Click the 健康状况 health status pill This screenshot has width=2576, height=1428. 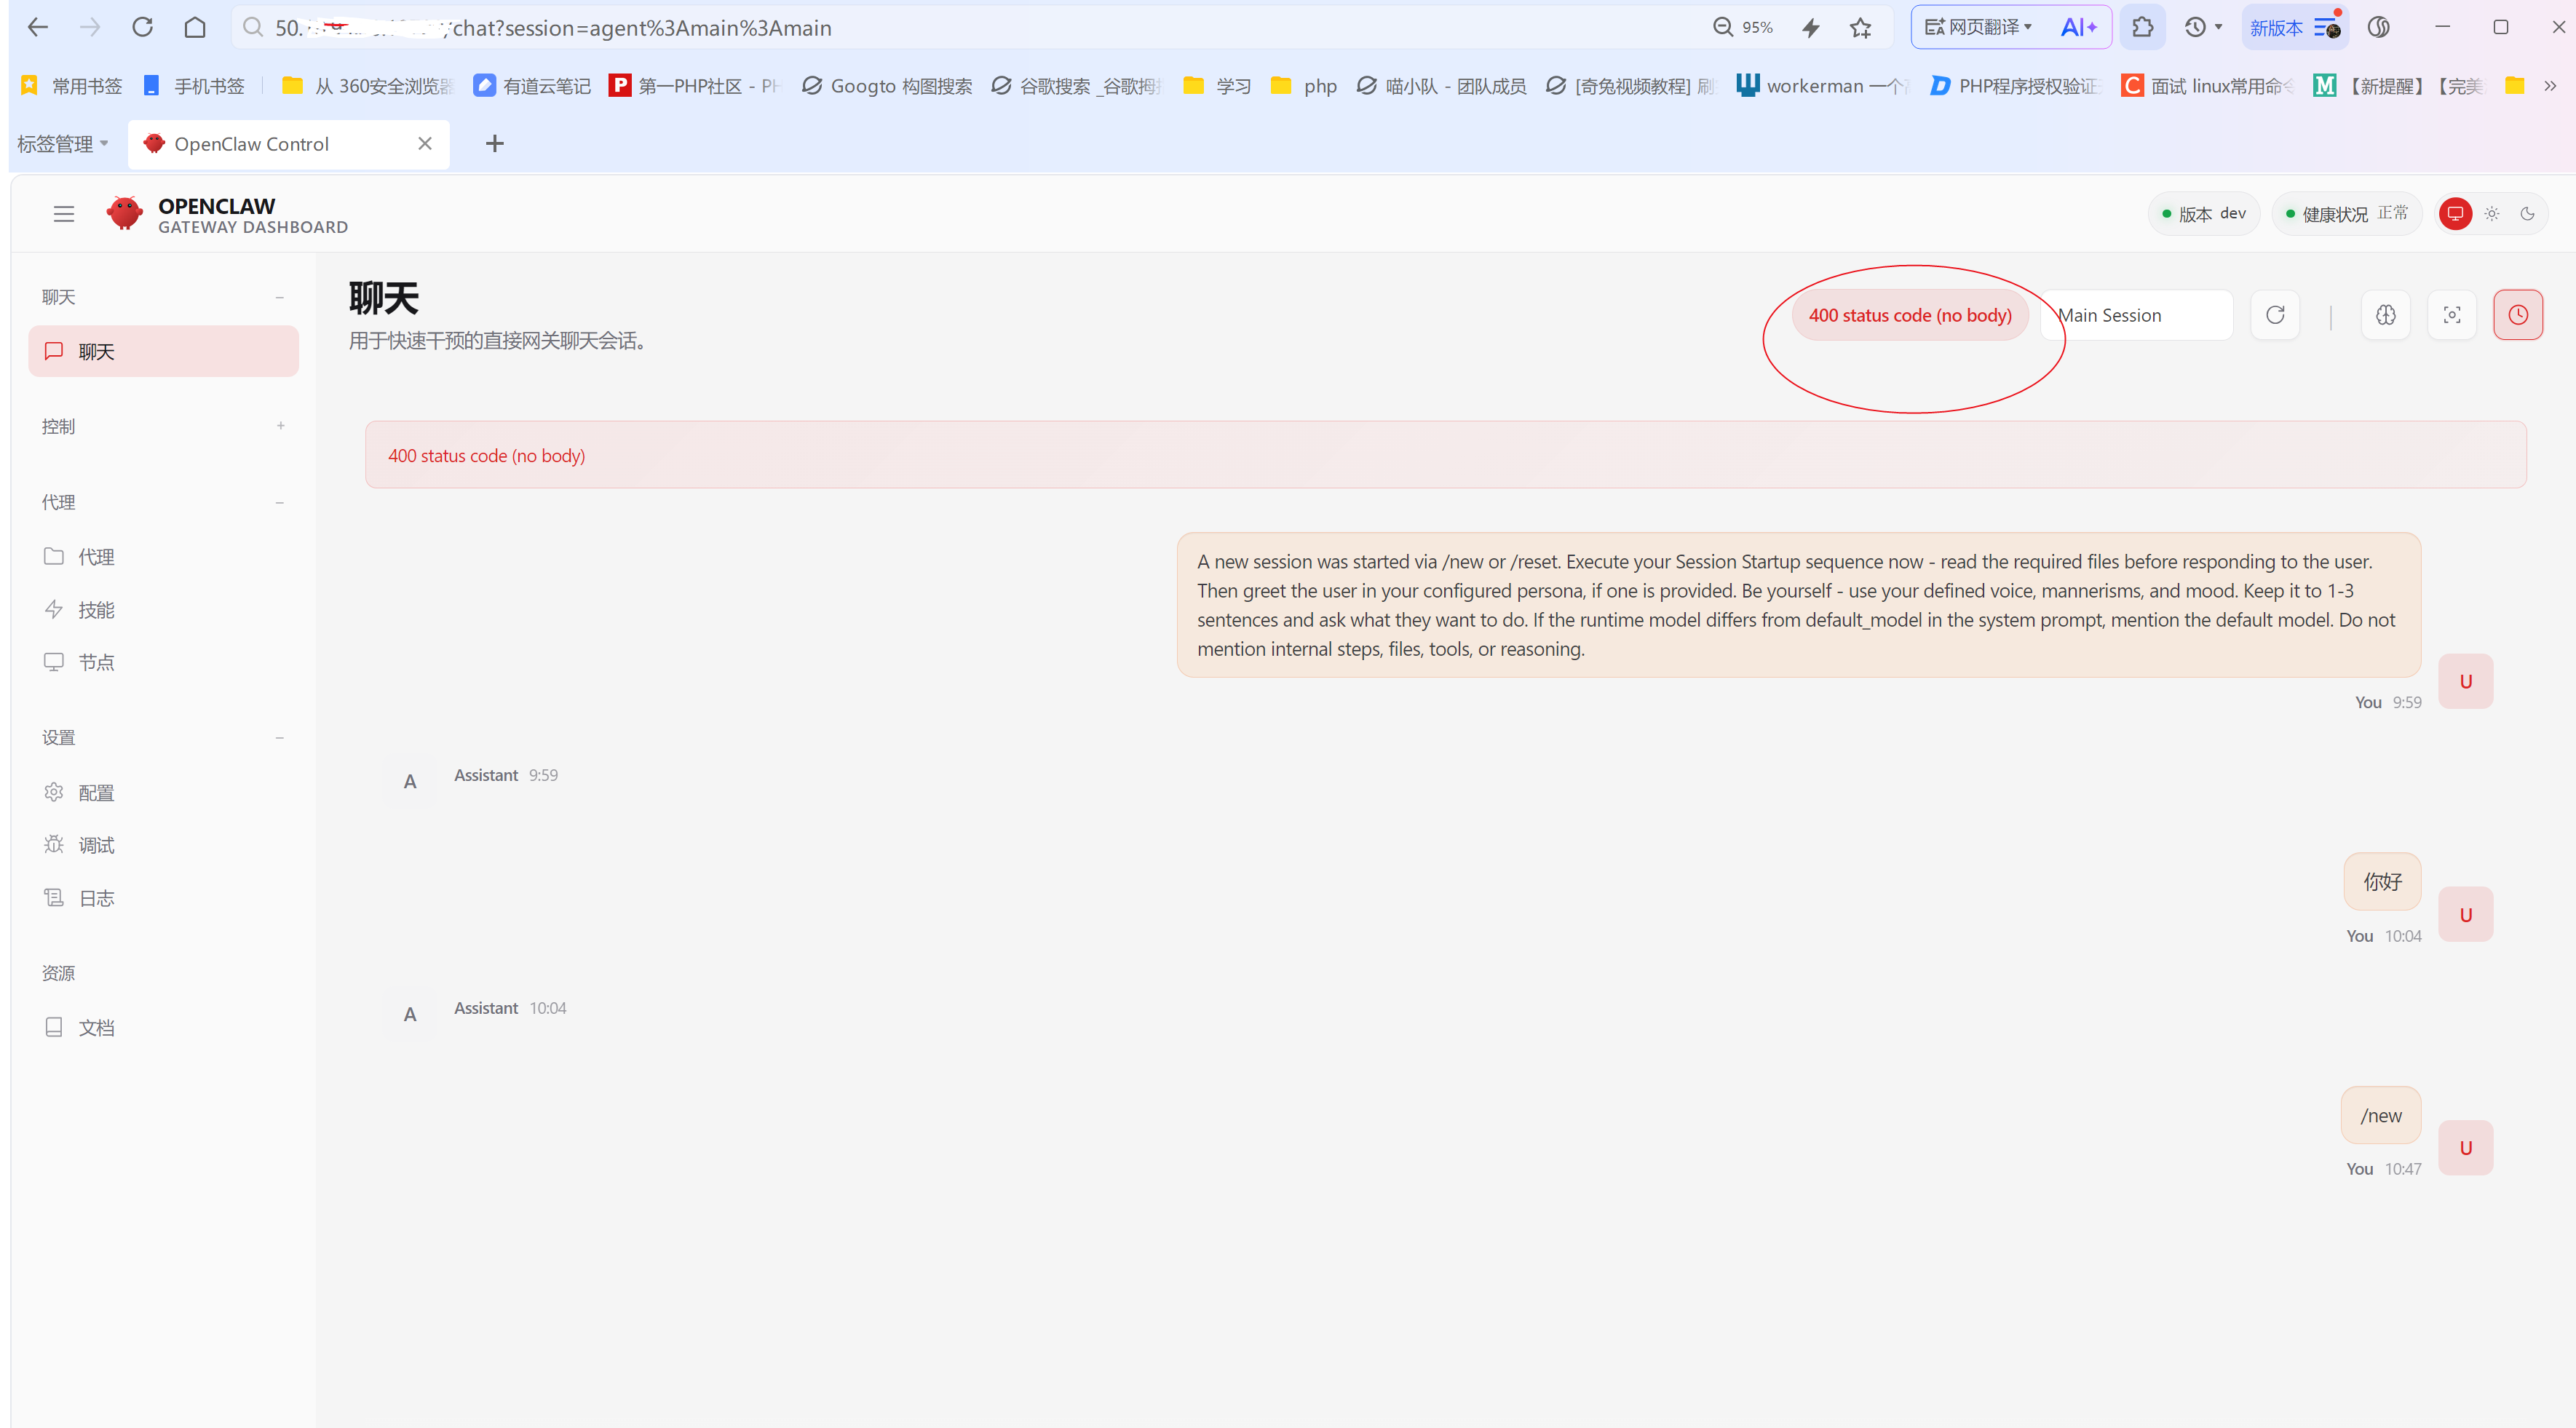(x=2346, y=214)
